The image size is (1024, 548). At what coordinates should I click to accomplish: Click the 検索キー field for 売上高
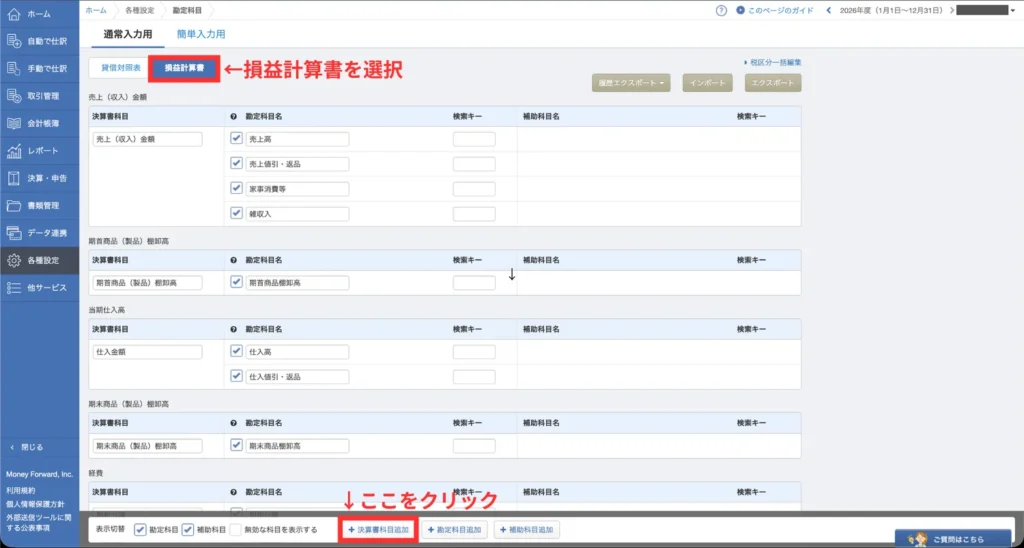click(474, 139)
